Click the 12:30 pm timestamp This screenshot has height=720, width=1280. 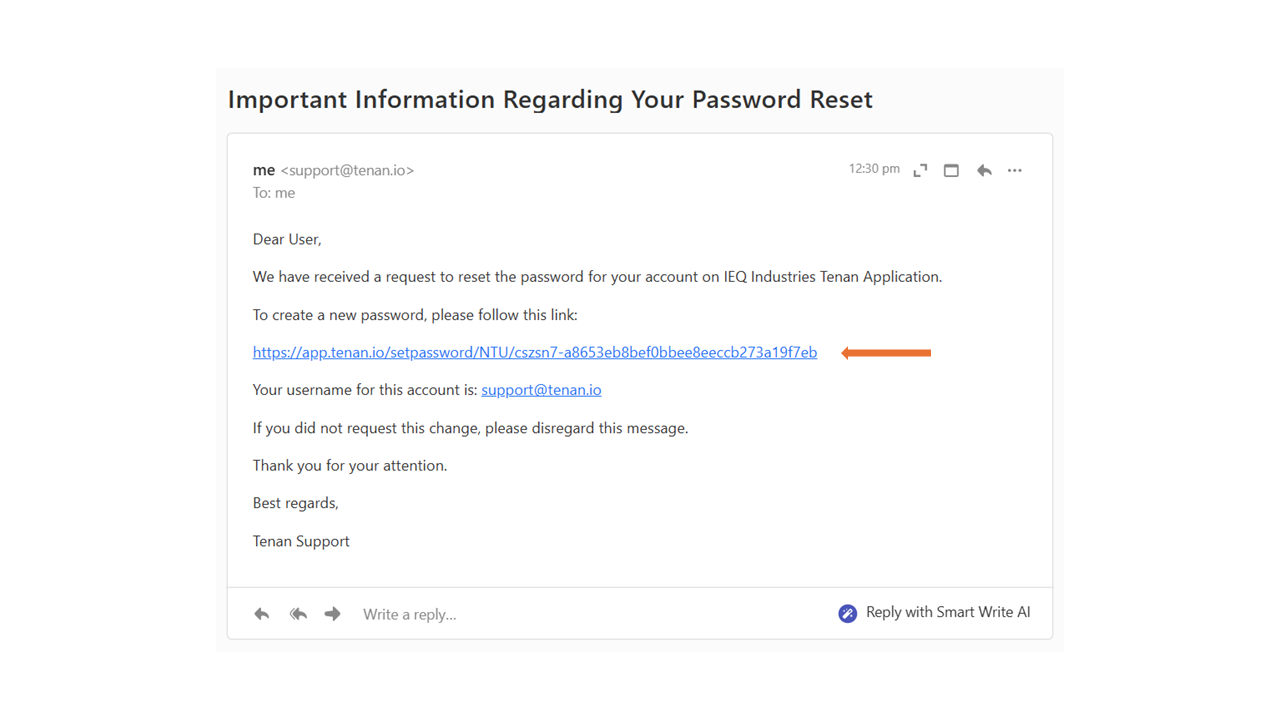874,169
